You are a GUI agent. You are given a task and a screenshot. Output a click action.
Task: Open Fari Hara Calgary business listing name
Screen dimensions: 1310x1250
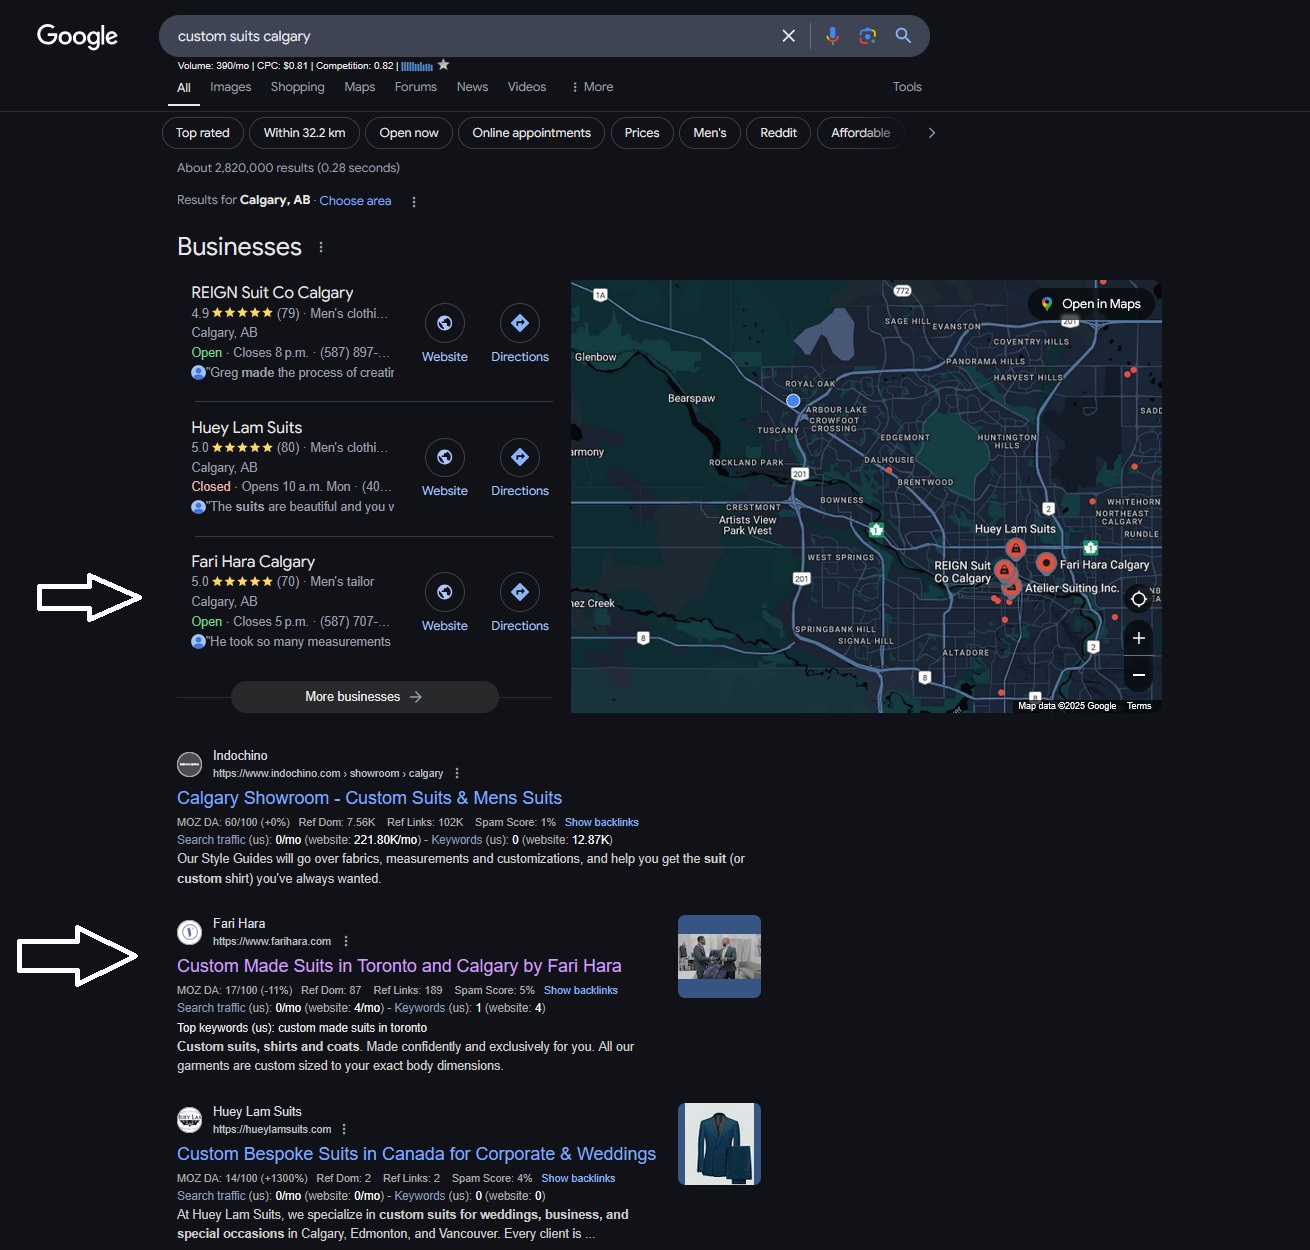[x=253, y=562]
